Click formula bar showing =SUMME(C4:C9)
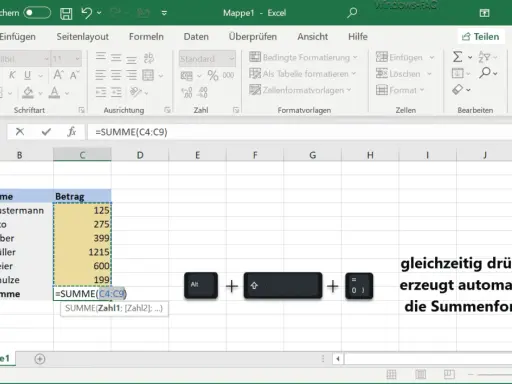This screenshot has width=512, height=384. (300, 132)
